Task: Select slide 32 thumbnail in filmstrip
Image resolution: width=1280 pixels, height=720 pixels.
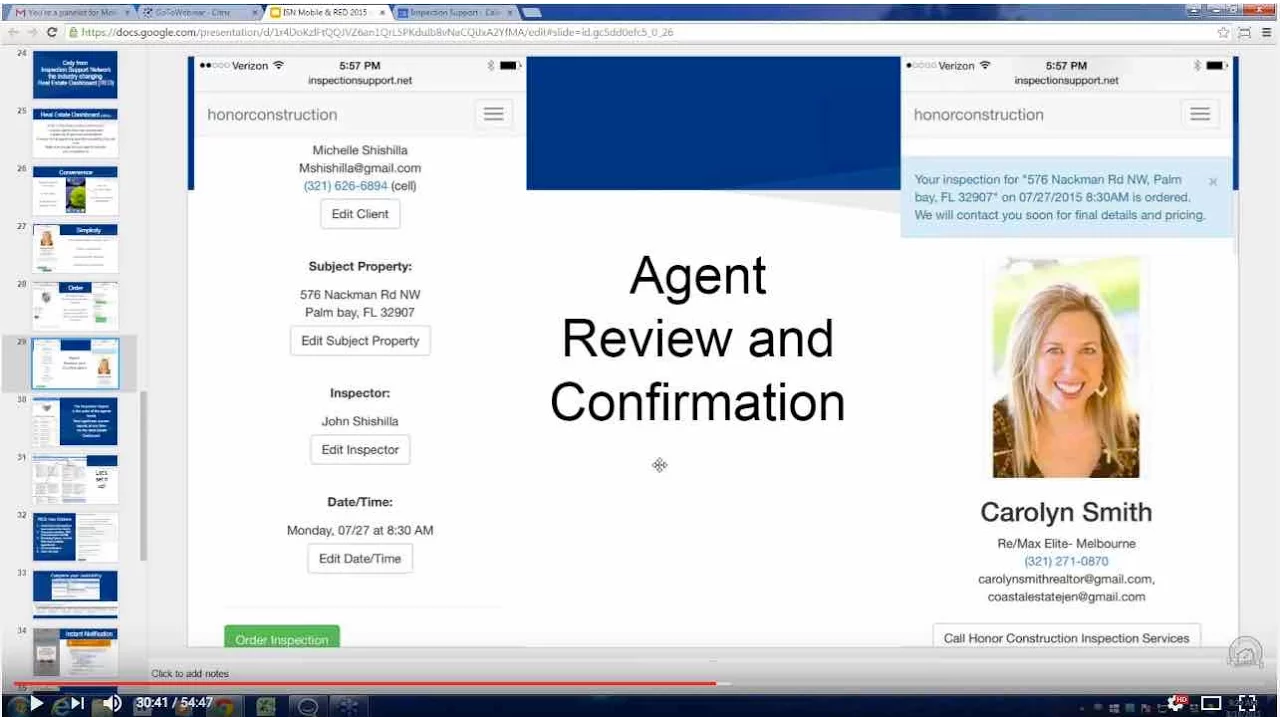Action: pyautogui.click(x=75, y=537)
